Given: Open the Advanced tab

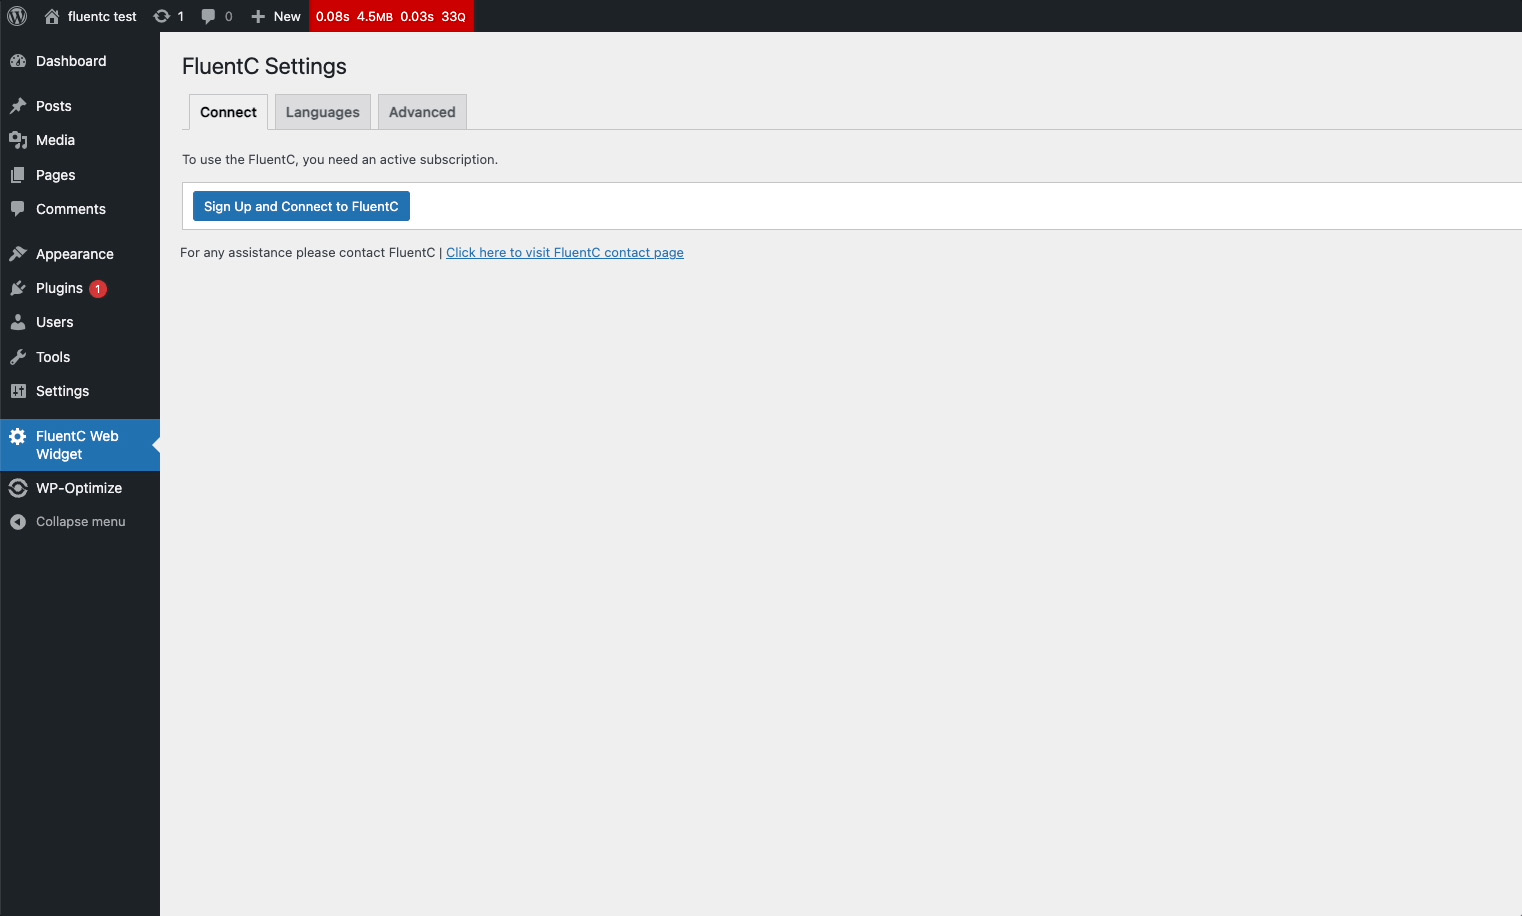Looking at the screenshot, I should 422,112.
